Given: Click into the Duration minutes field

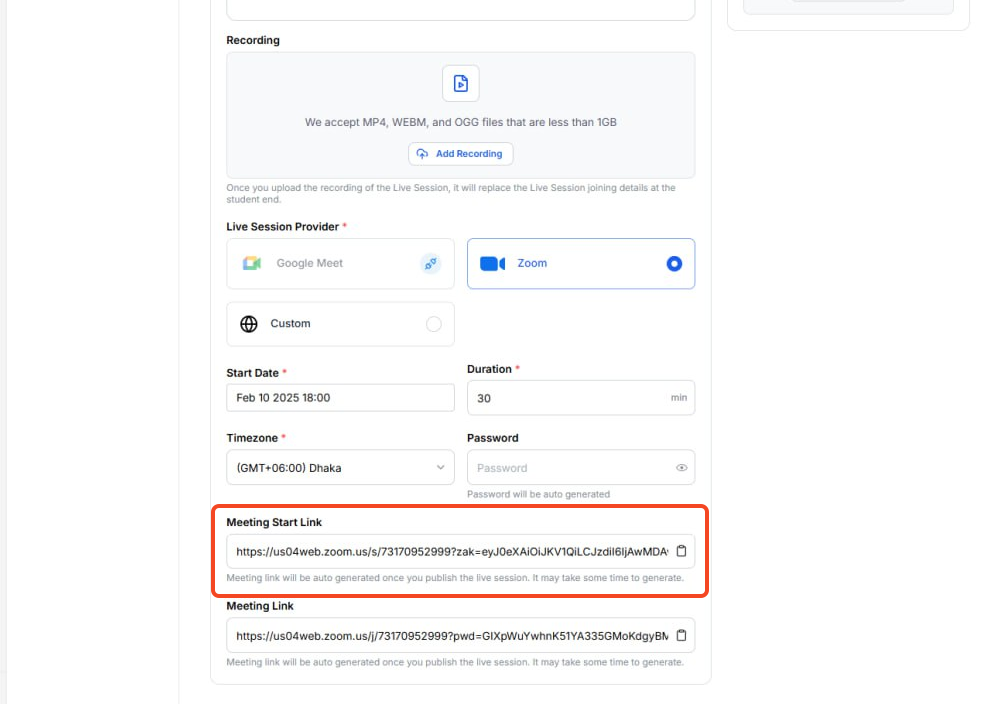Looking at the screenshot, I should pyautogui.click(x=565, y=398).
